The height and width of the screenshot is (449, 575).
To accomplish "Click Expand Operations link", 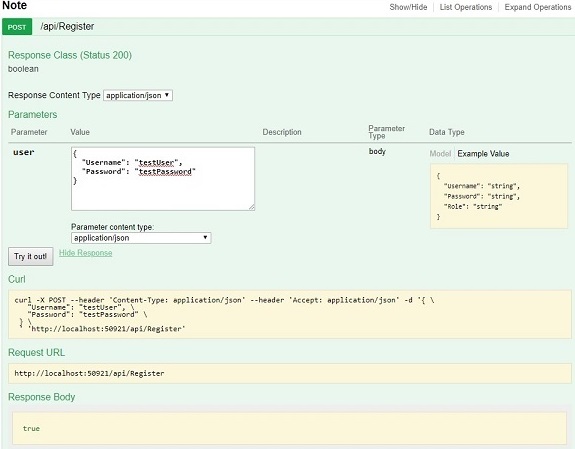I will 538,7.
